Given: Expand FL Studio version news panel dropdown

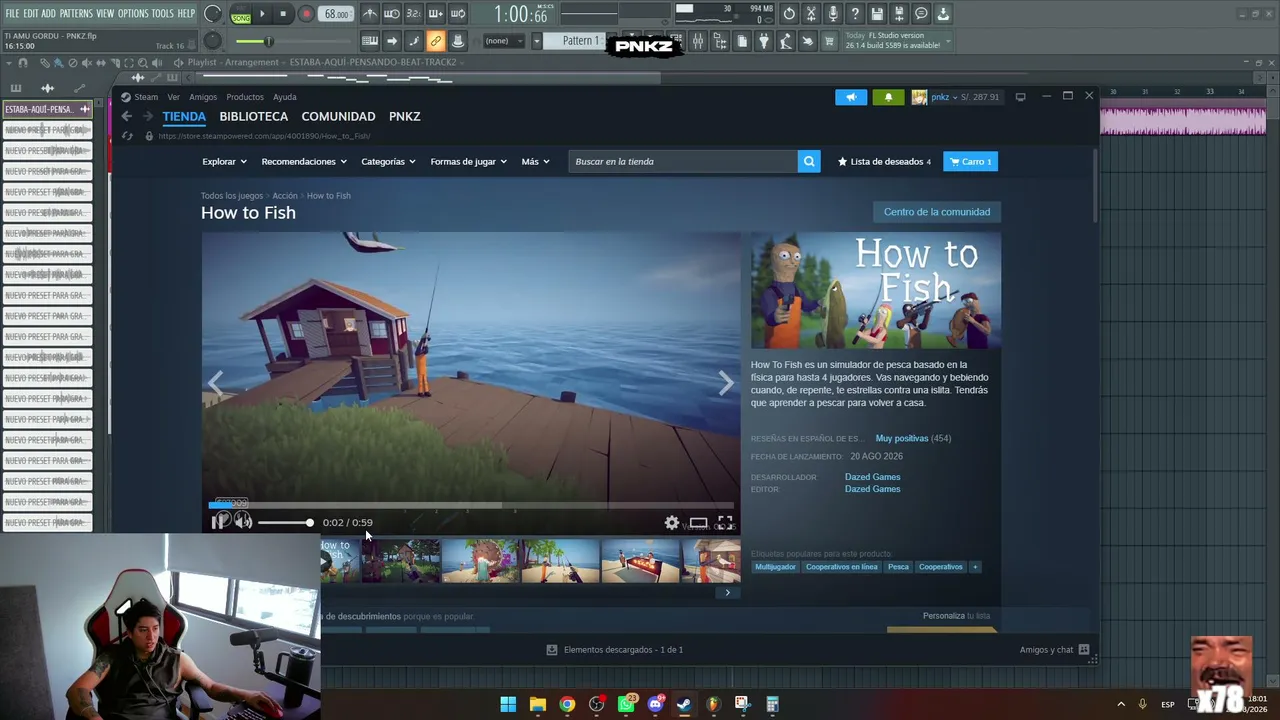Looking at the screenshot, I should [948, 41].
